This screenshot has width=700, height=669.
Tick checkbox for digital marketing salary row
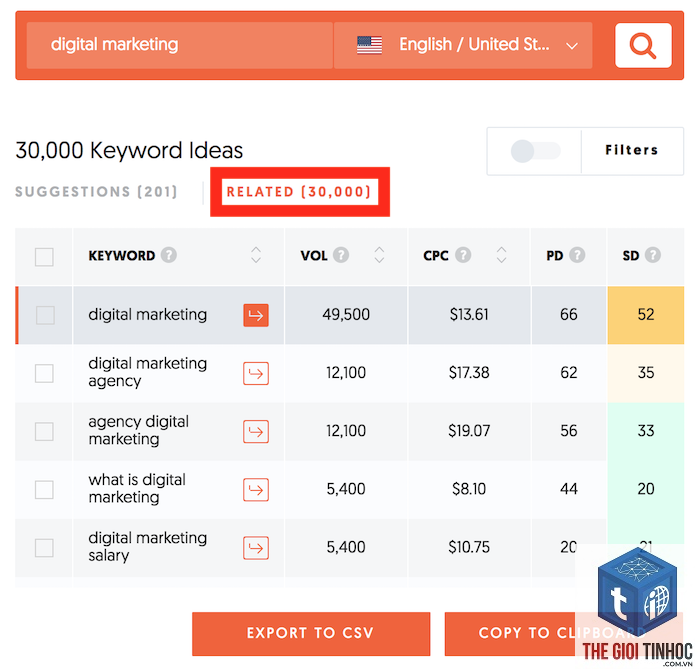44,548
